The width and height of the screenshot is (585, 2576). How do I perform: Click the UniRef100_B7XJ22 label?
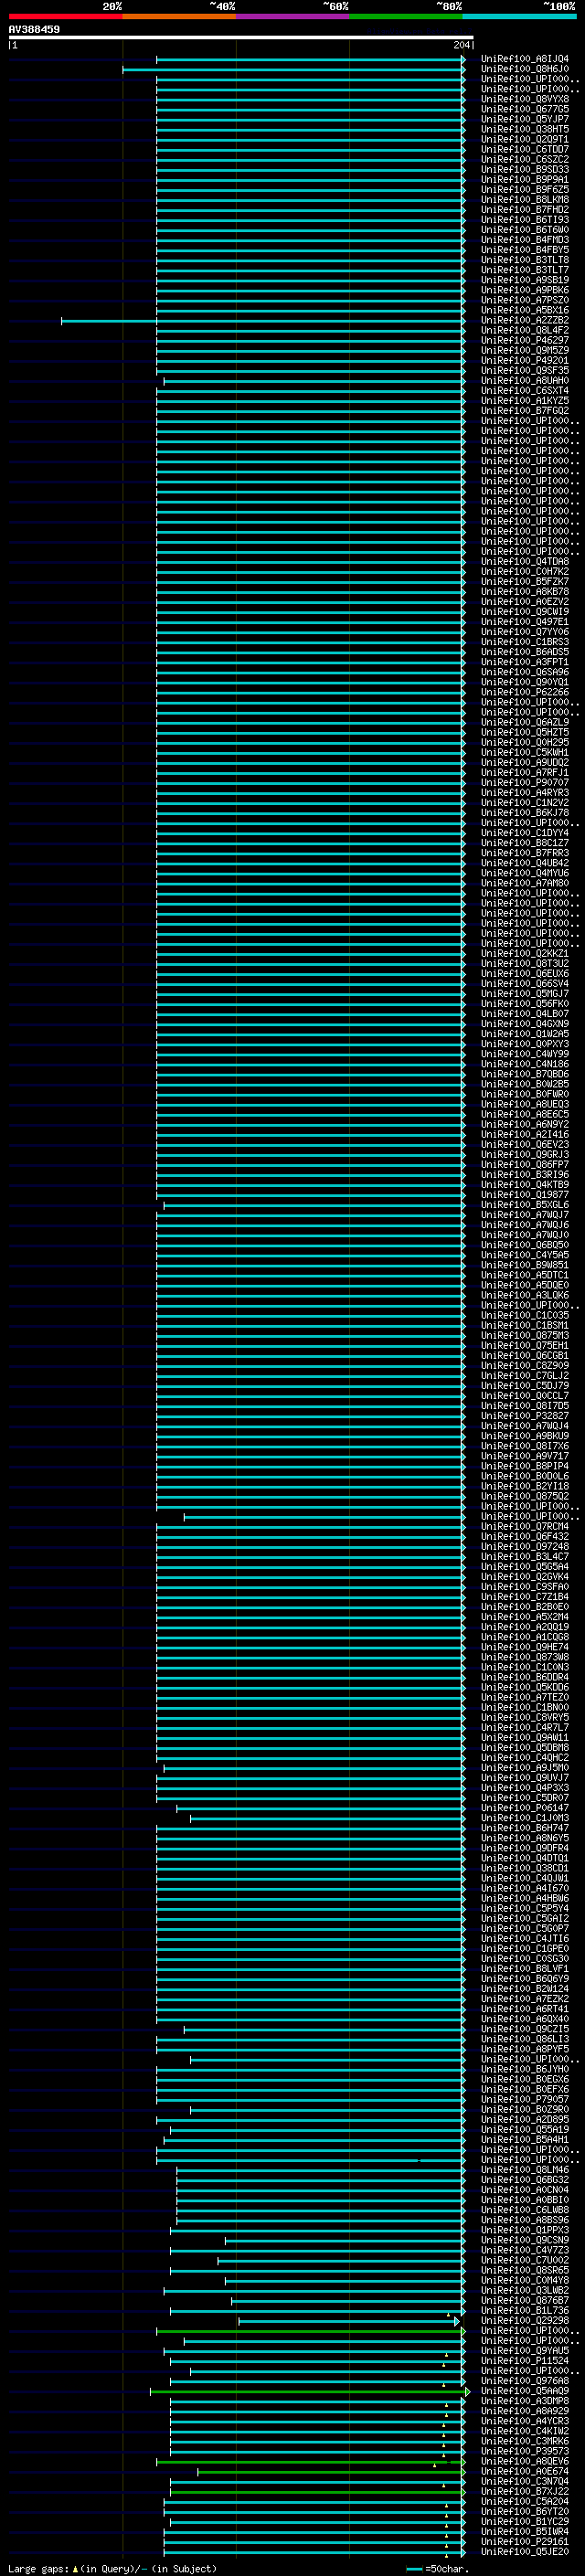coord(525,2491)
